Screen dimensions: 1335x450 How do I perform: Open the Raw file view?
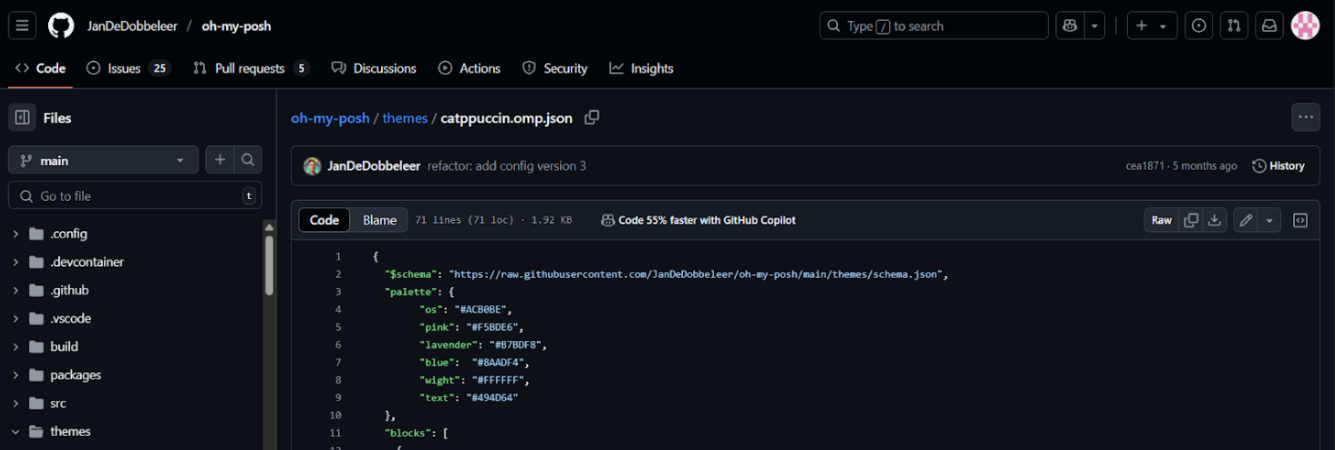click(x=1161, y=220)
